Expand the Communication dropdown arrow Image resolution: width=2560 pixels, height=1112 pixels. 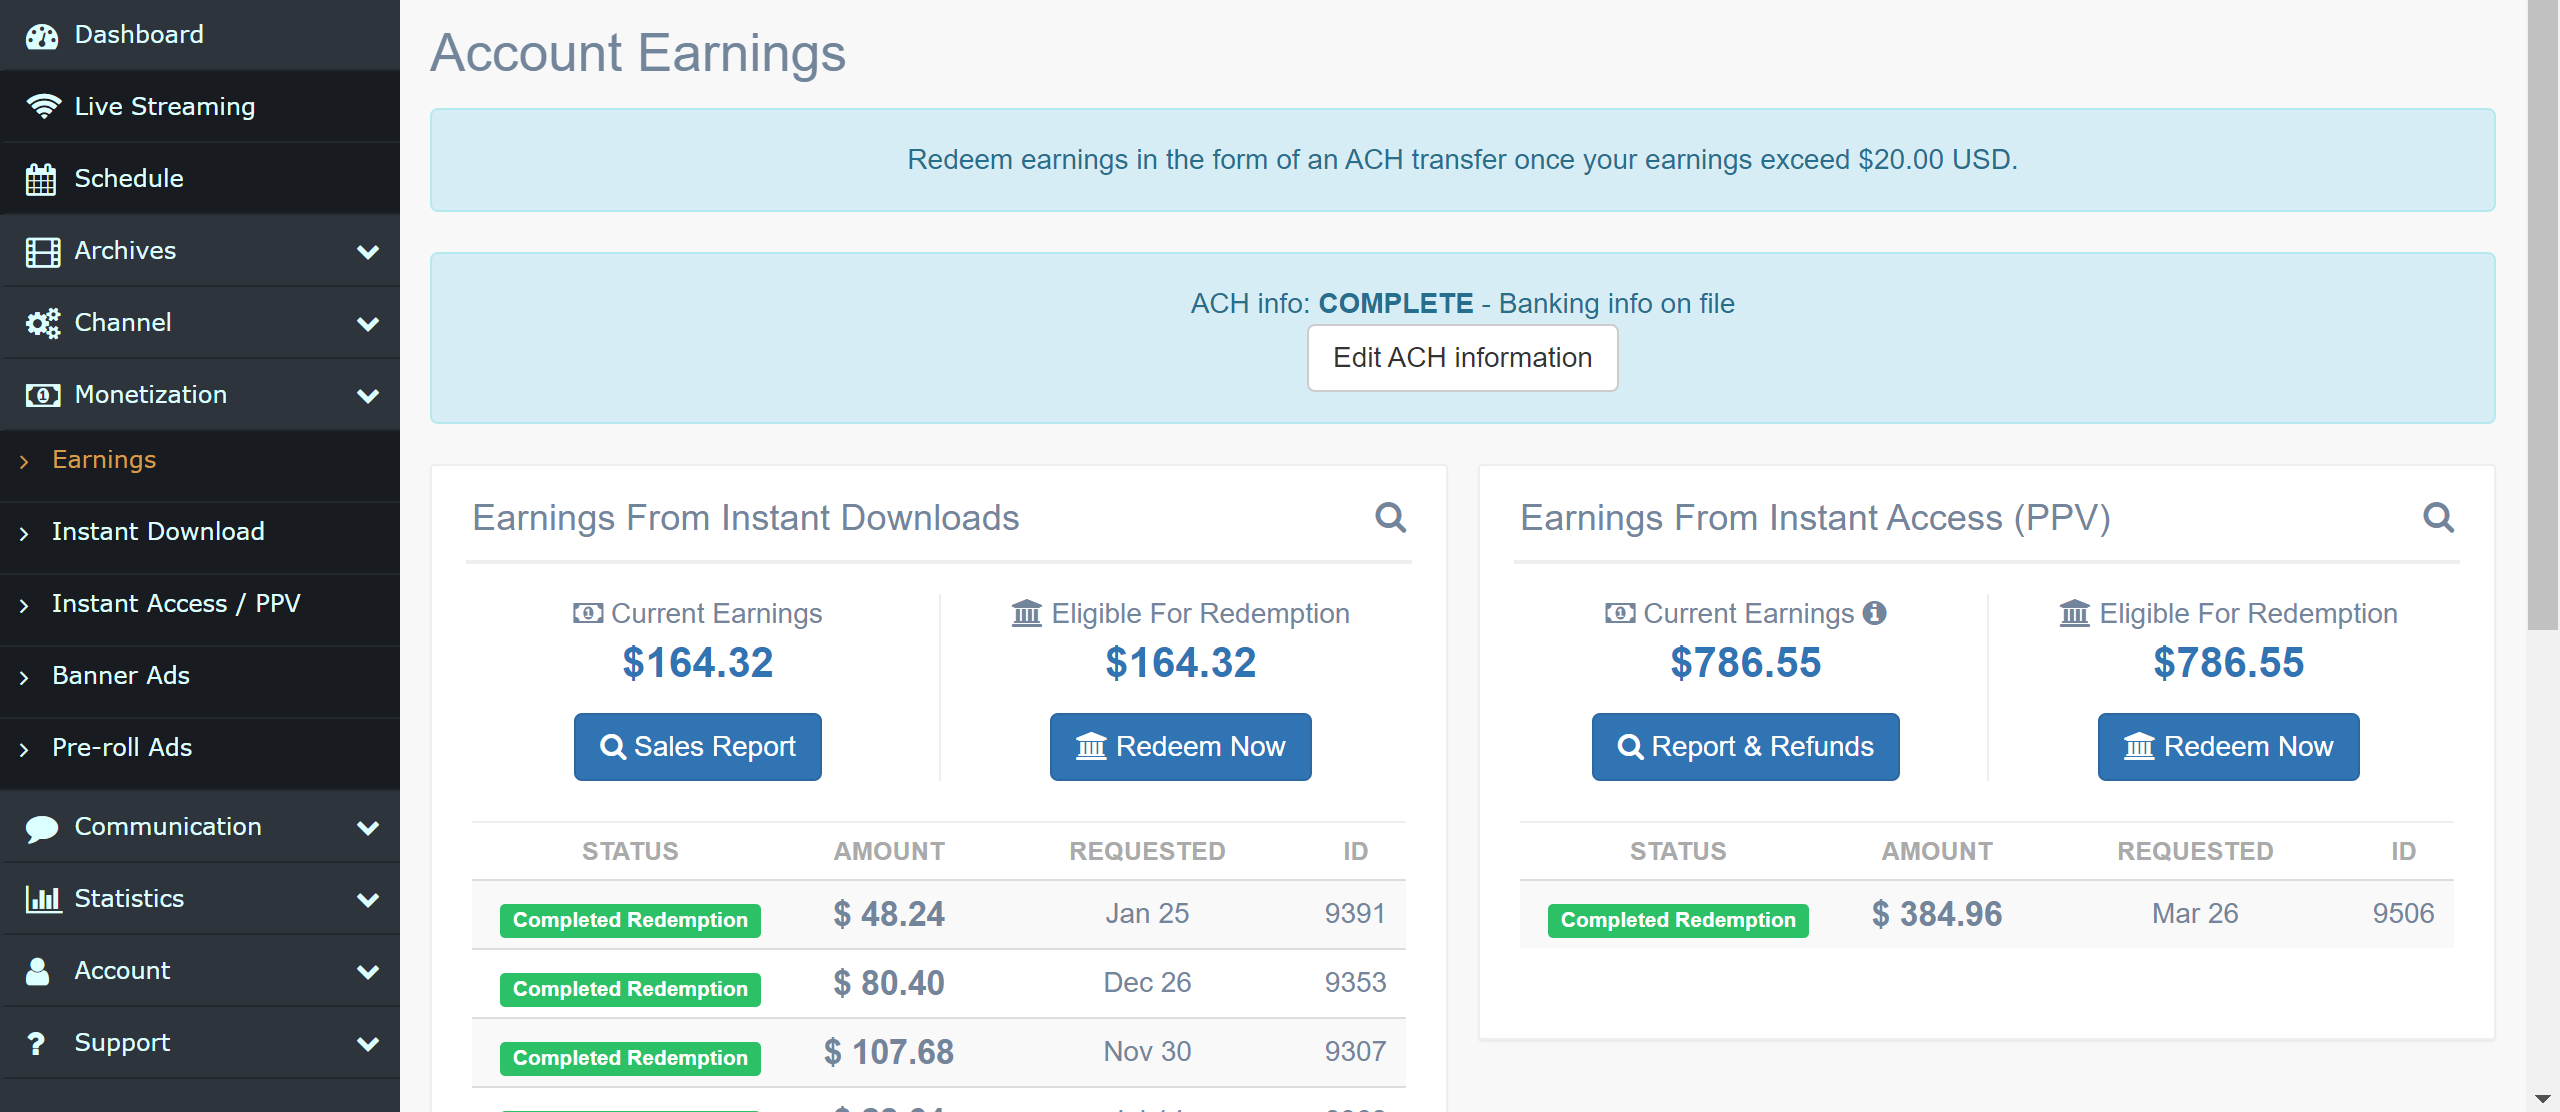(368, 827)
